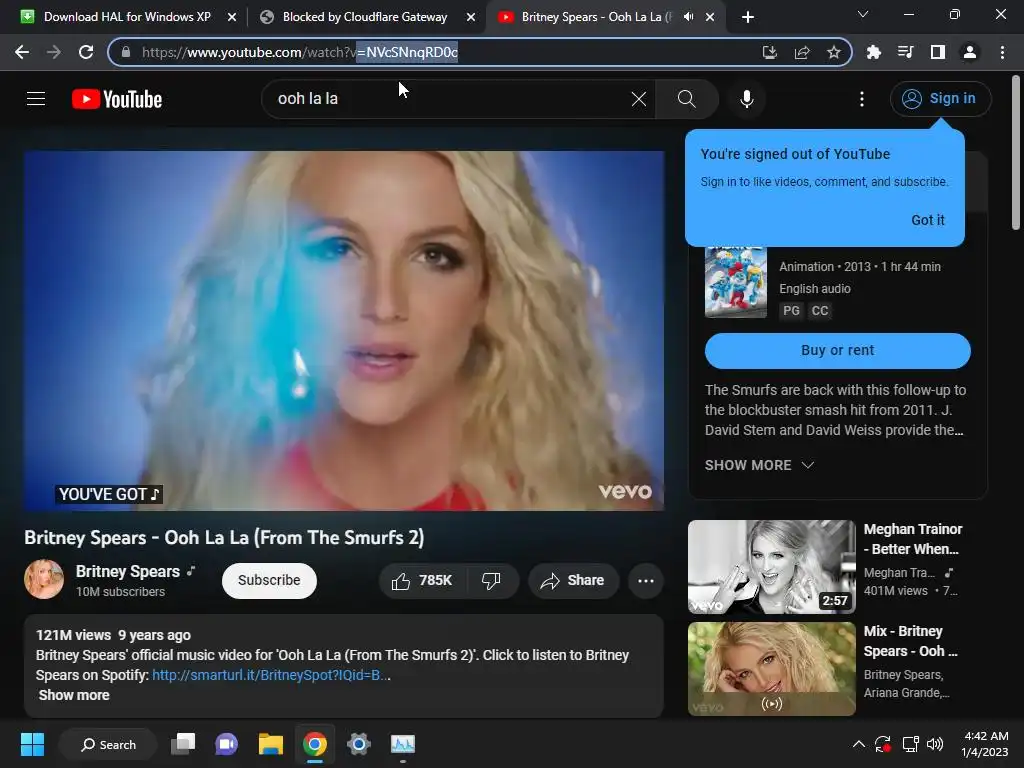Viewport: 1024px width, 768px height.
Task: Expand SHOW MORE in Smurfs movie card
Action: 759,465
